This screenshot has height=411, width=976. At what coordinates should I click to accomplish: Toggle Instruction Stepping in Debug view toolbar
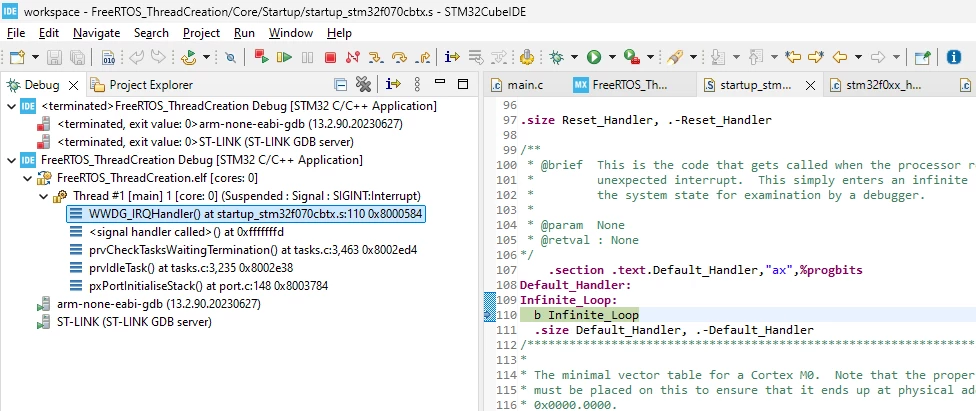pos(393,84)
